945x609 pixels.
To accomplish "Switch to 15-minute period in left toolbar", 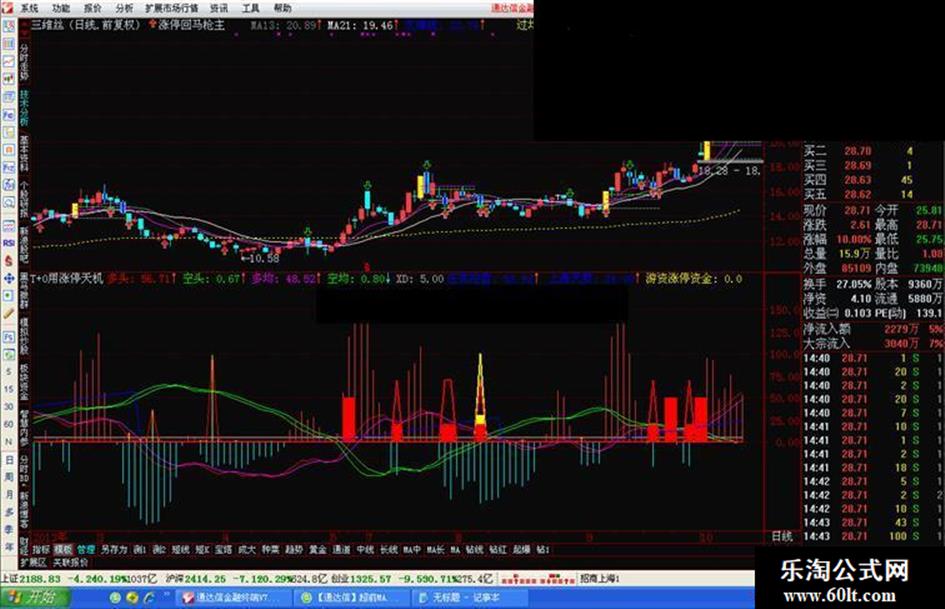I will 8,389.
